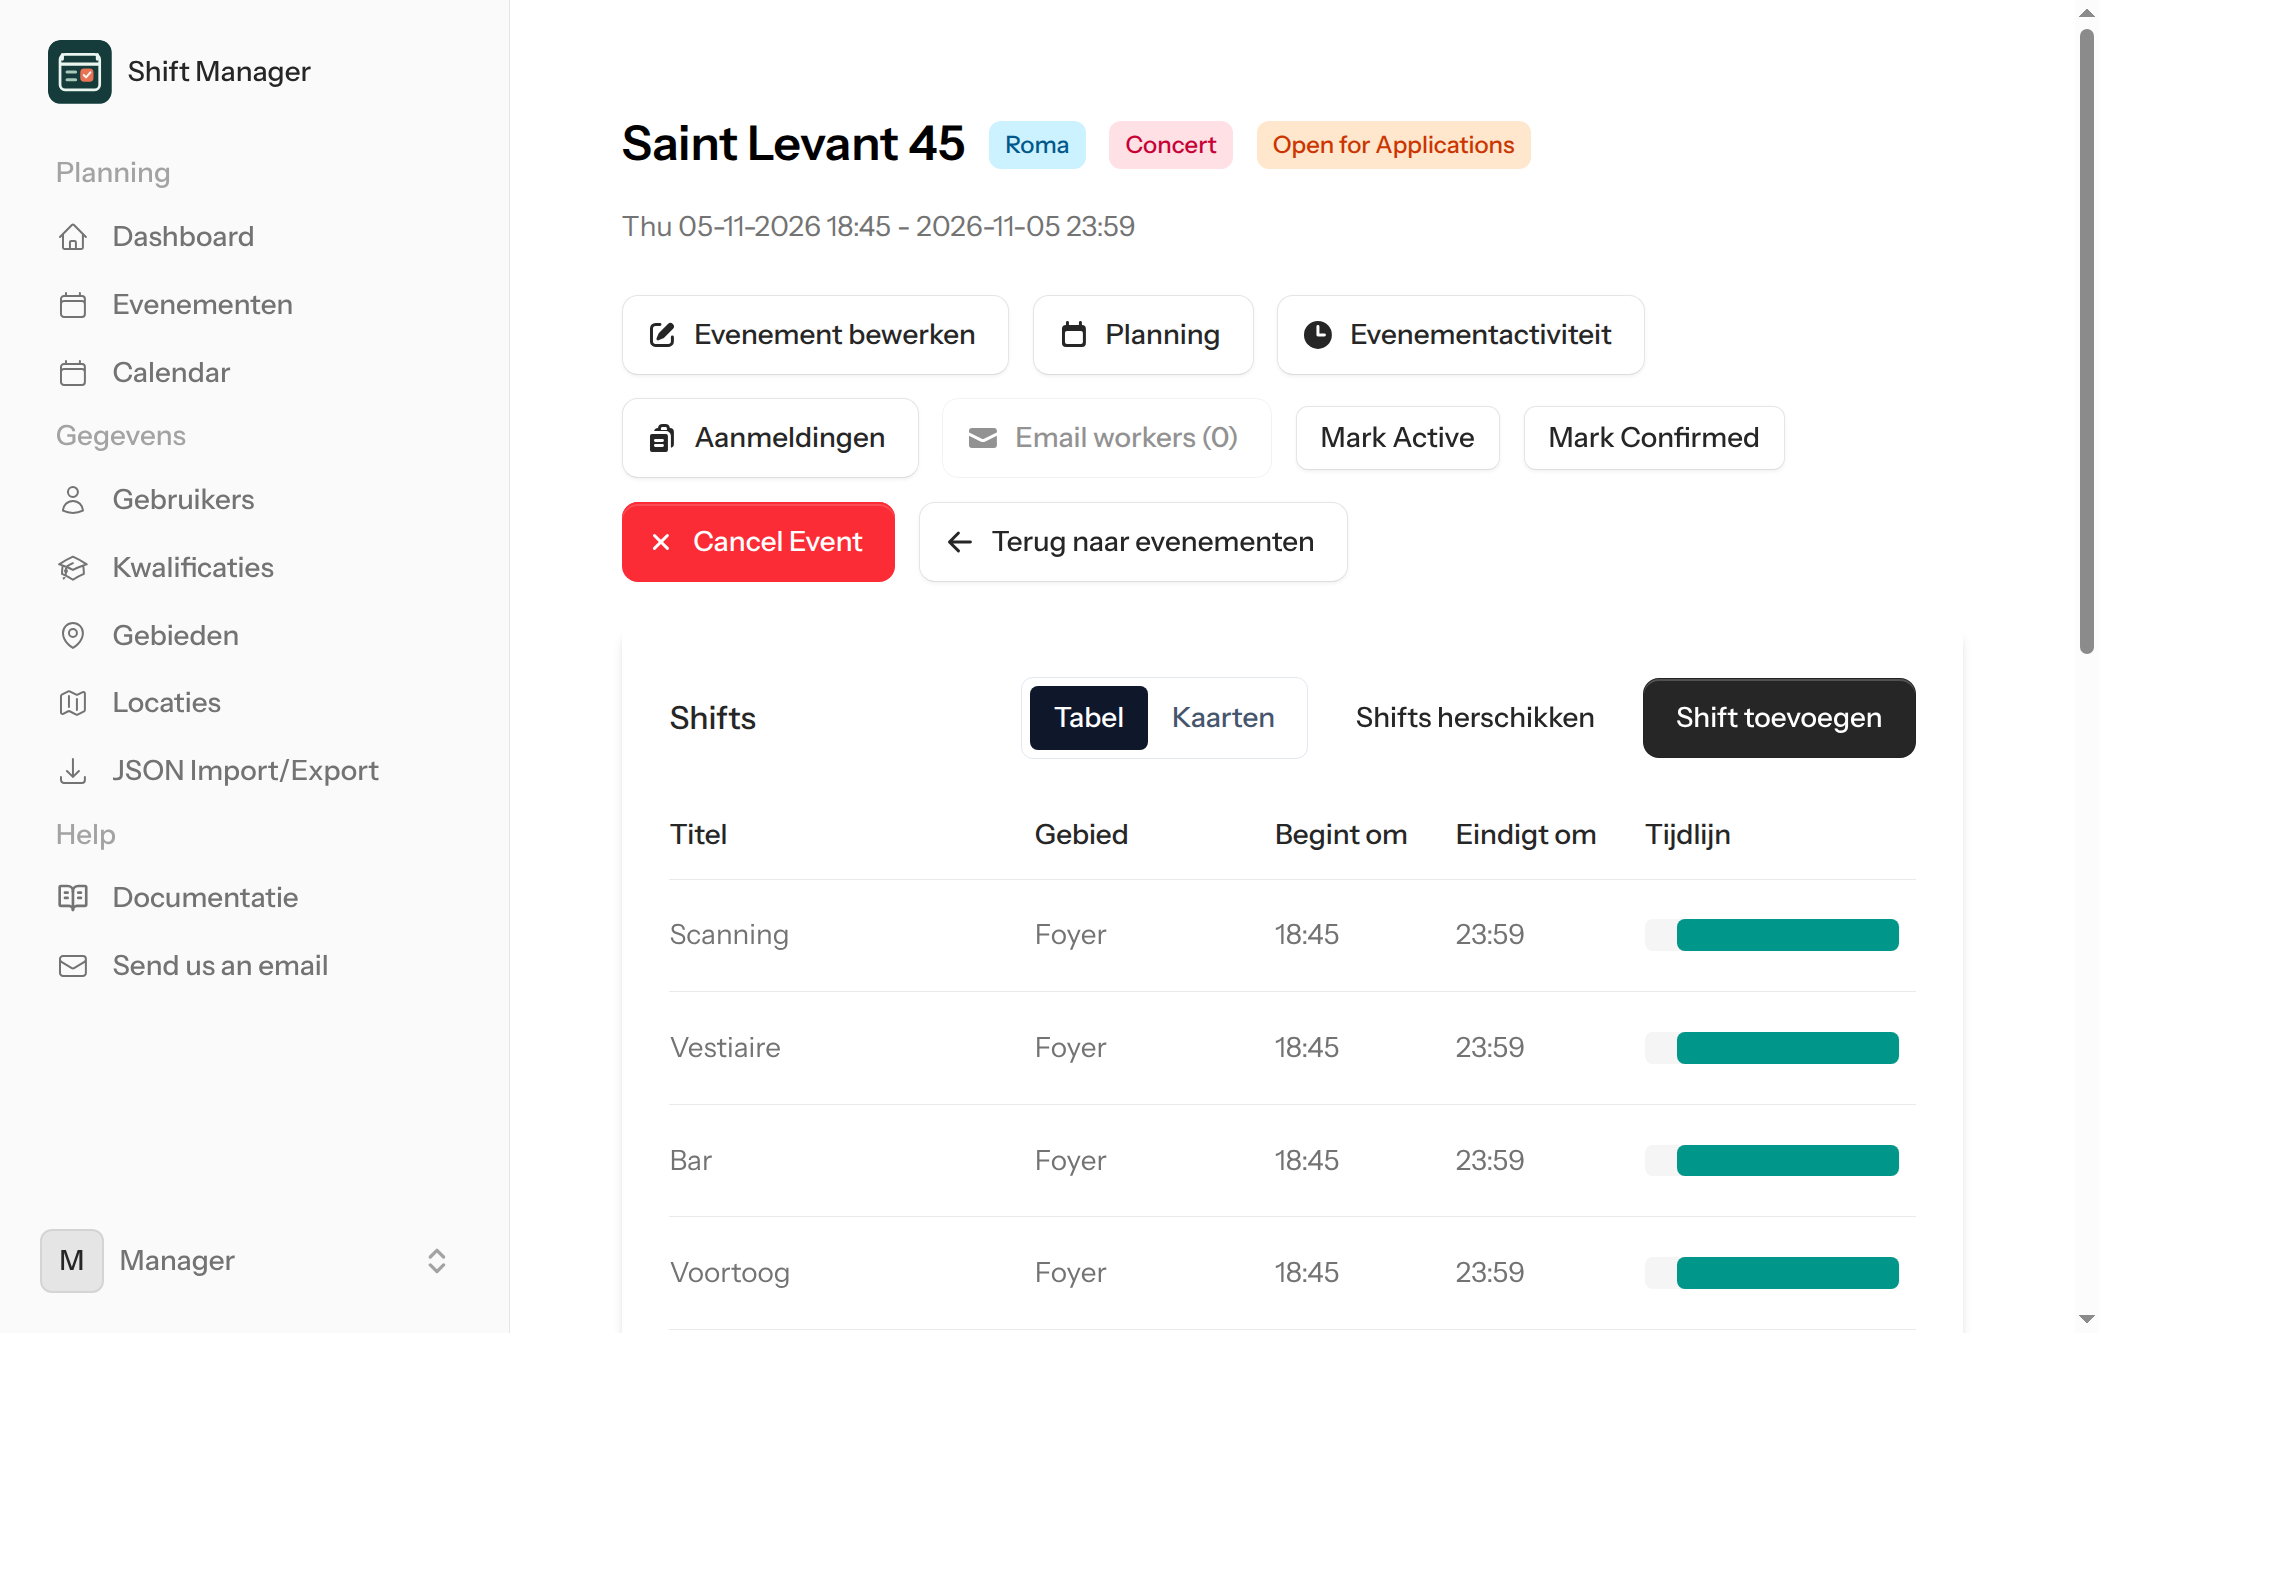Click the scrollbar down arrow
The height and width of the screenshot is (1594, 2295).
tap(2086, 1319)
